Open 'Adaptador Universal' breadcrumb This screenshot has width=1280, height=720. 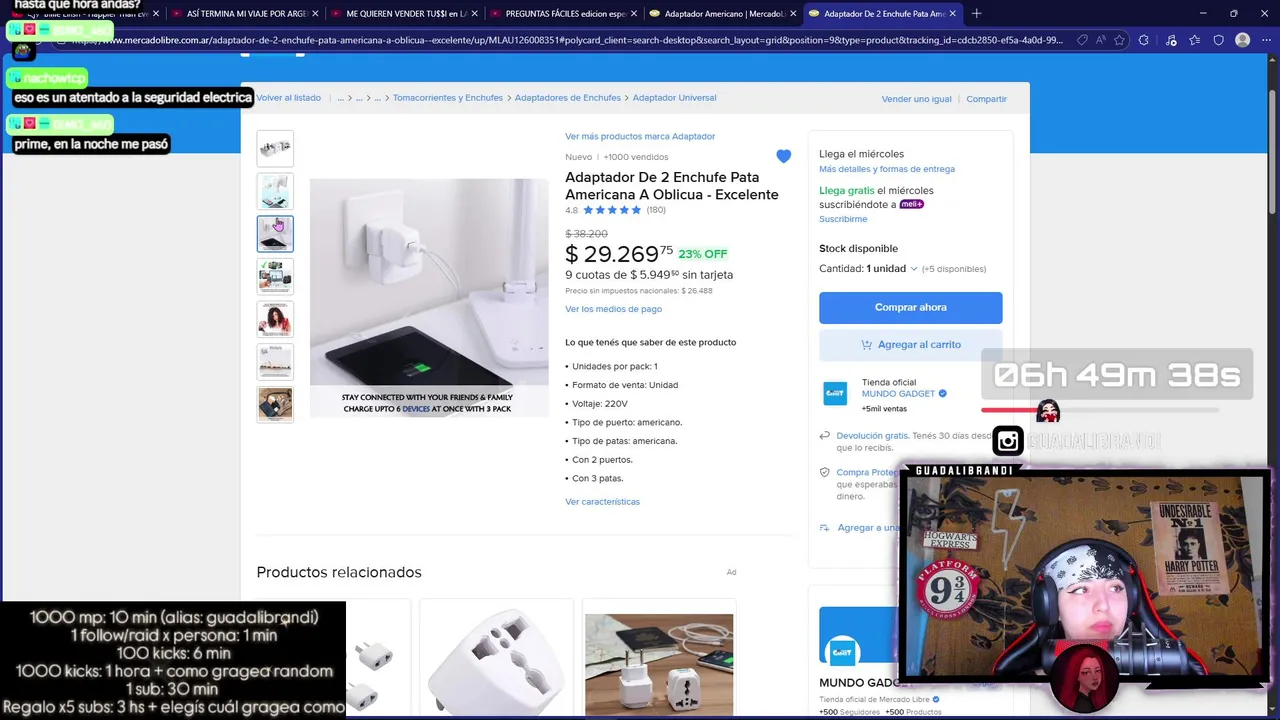674,98
